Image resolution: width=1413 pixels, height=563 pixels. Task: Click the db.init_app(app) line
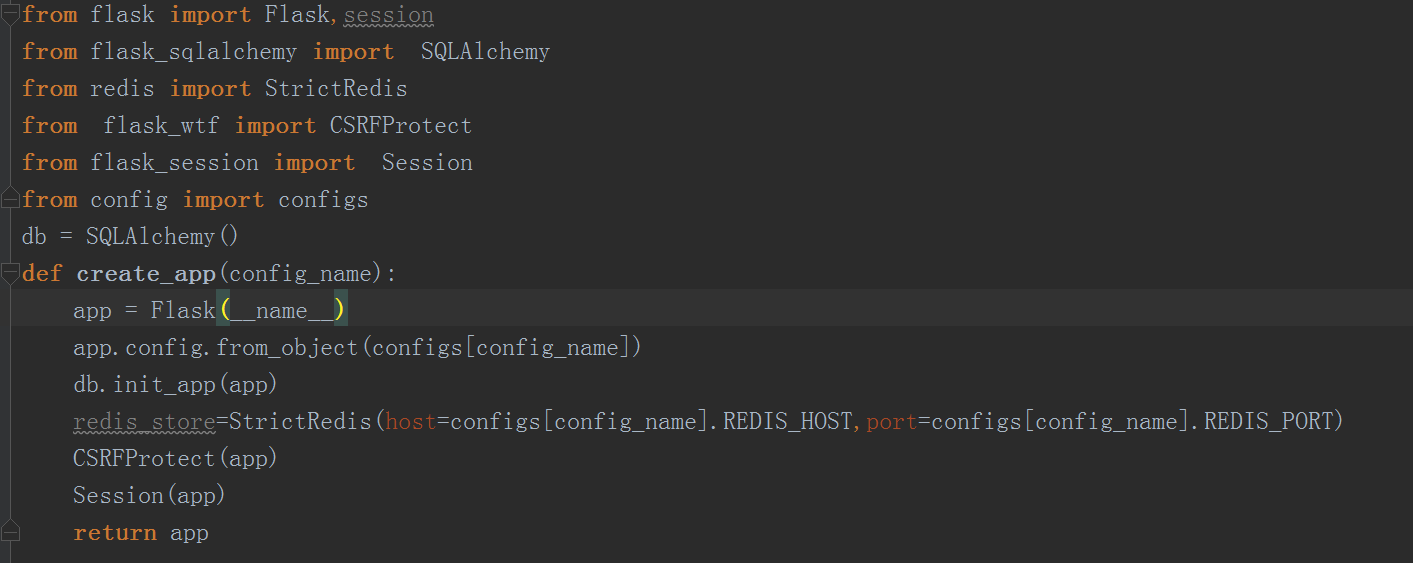click(x=174, y=385)
